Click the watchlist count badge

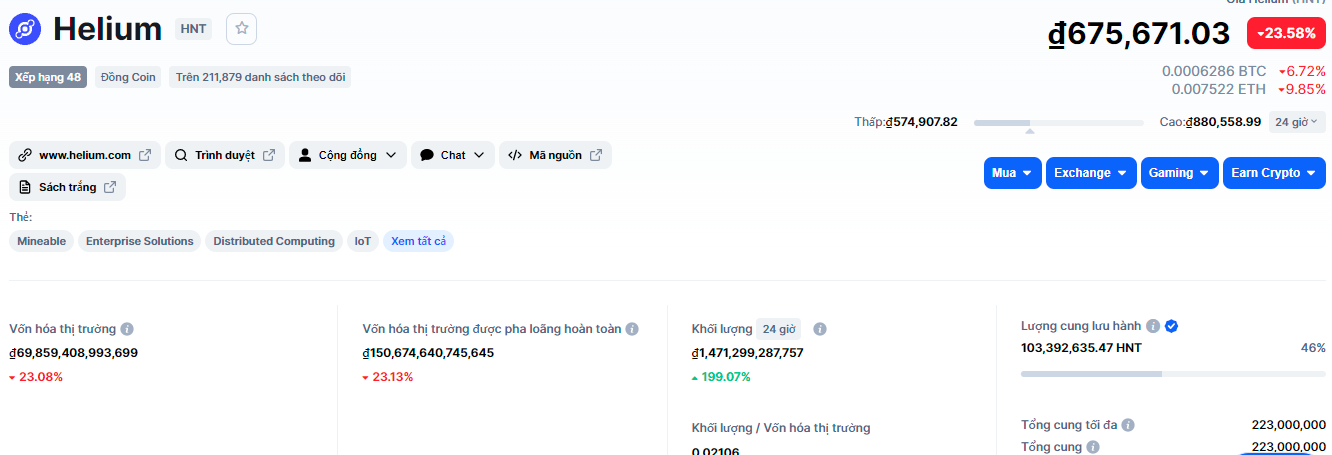point(260,77)
